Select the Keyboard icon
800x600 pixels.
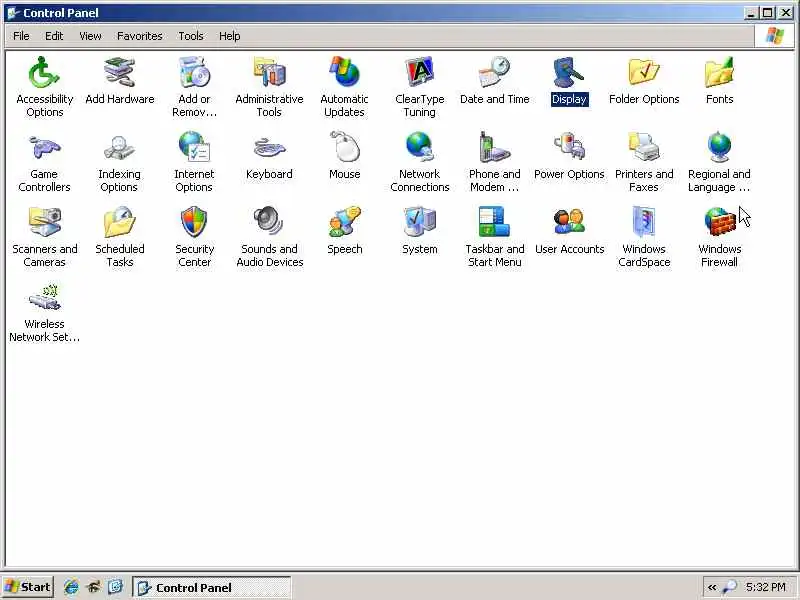[269, 147]
